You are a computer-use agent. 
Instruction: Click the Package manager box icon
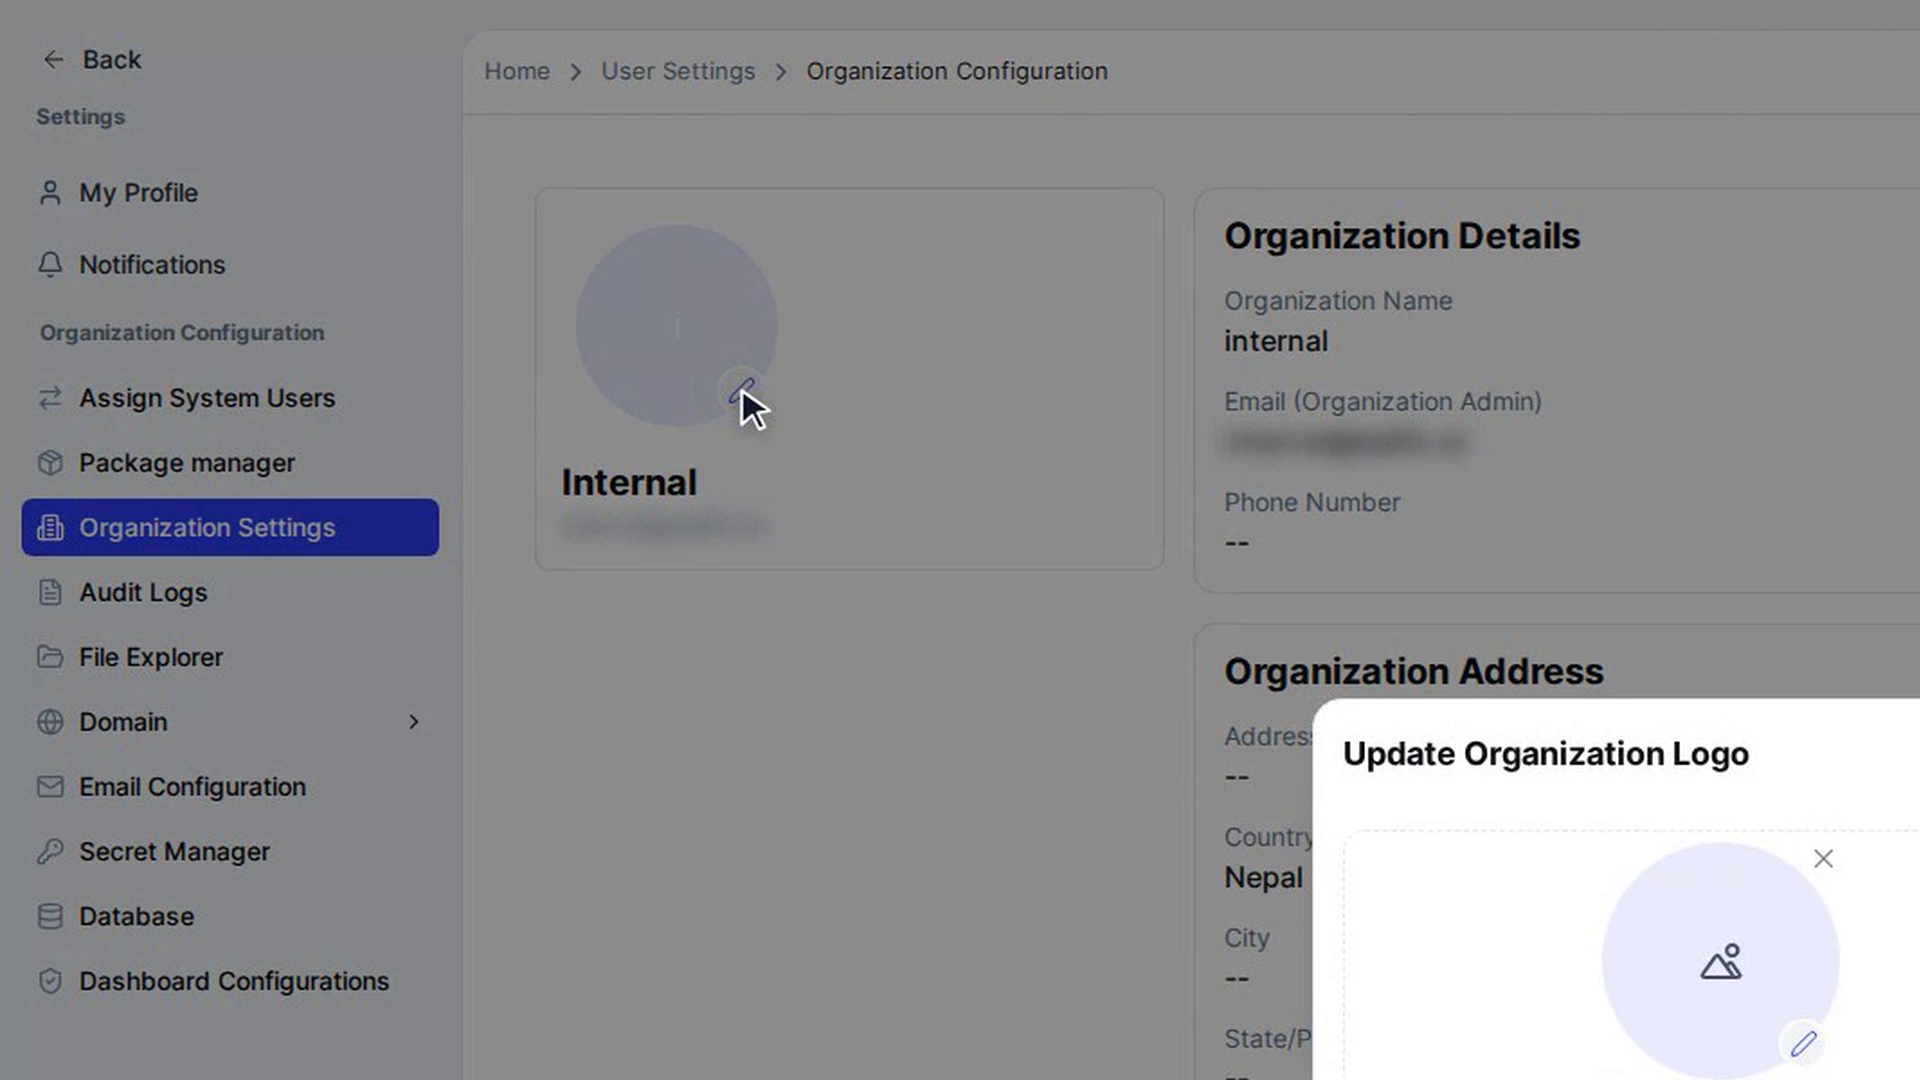pyautogui.click(x=50, y=463)
